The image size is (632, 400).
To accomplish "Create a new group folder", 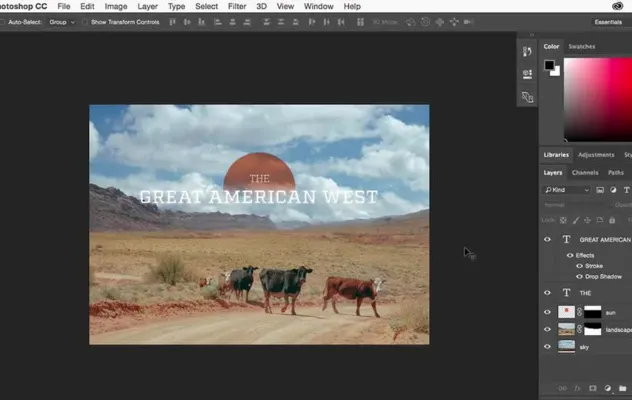I will point(623,388).
